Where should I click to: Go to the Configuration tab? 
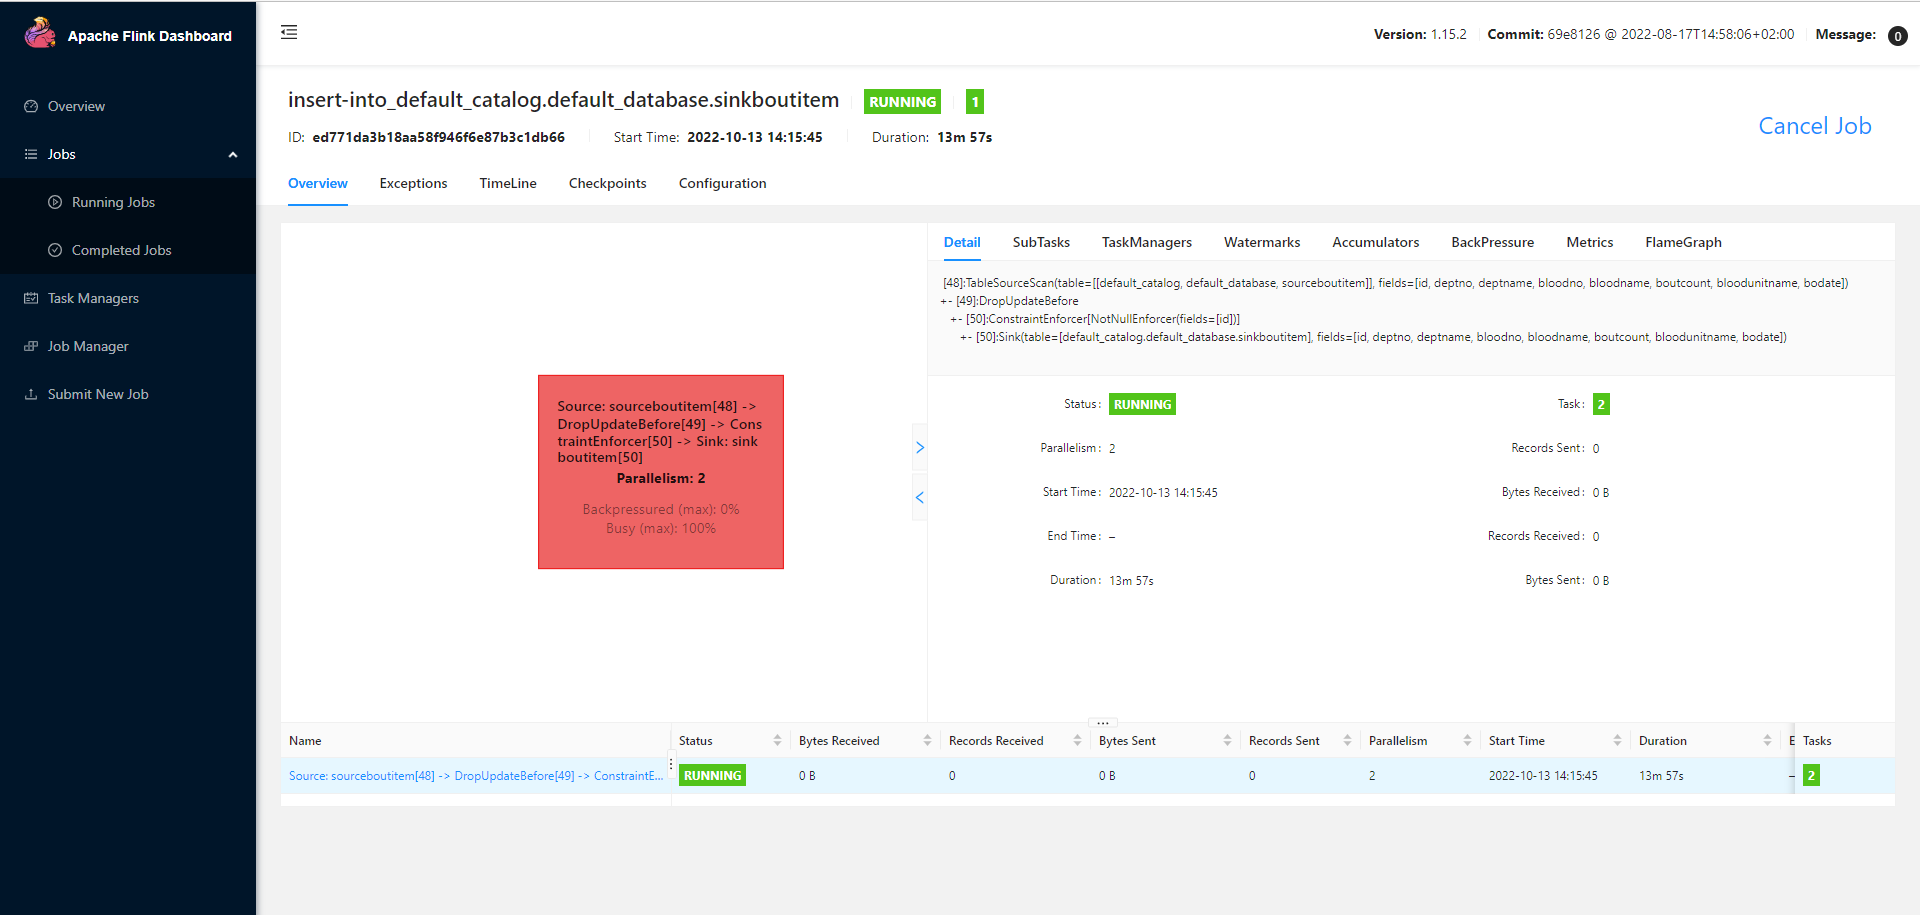[722, 183]
